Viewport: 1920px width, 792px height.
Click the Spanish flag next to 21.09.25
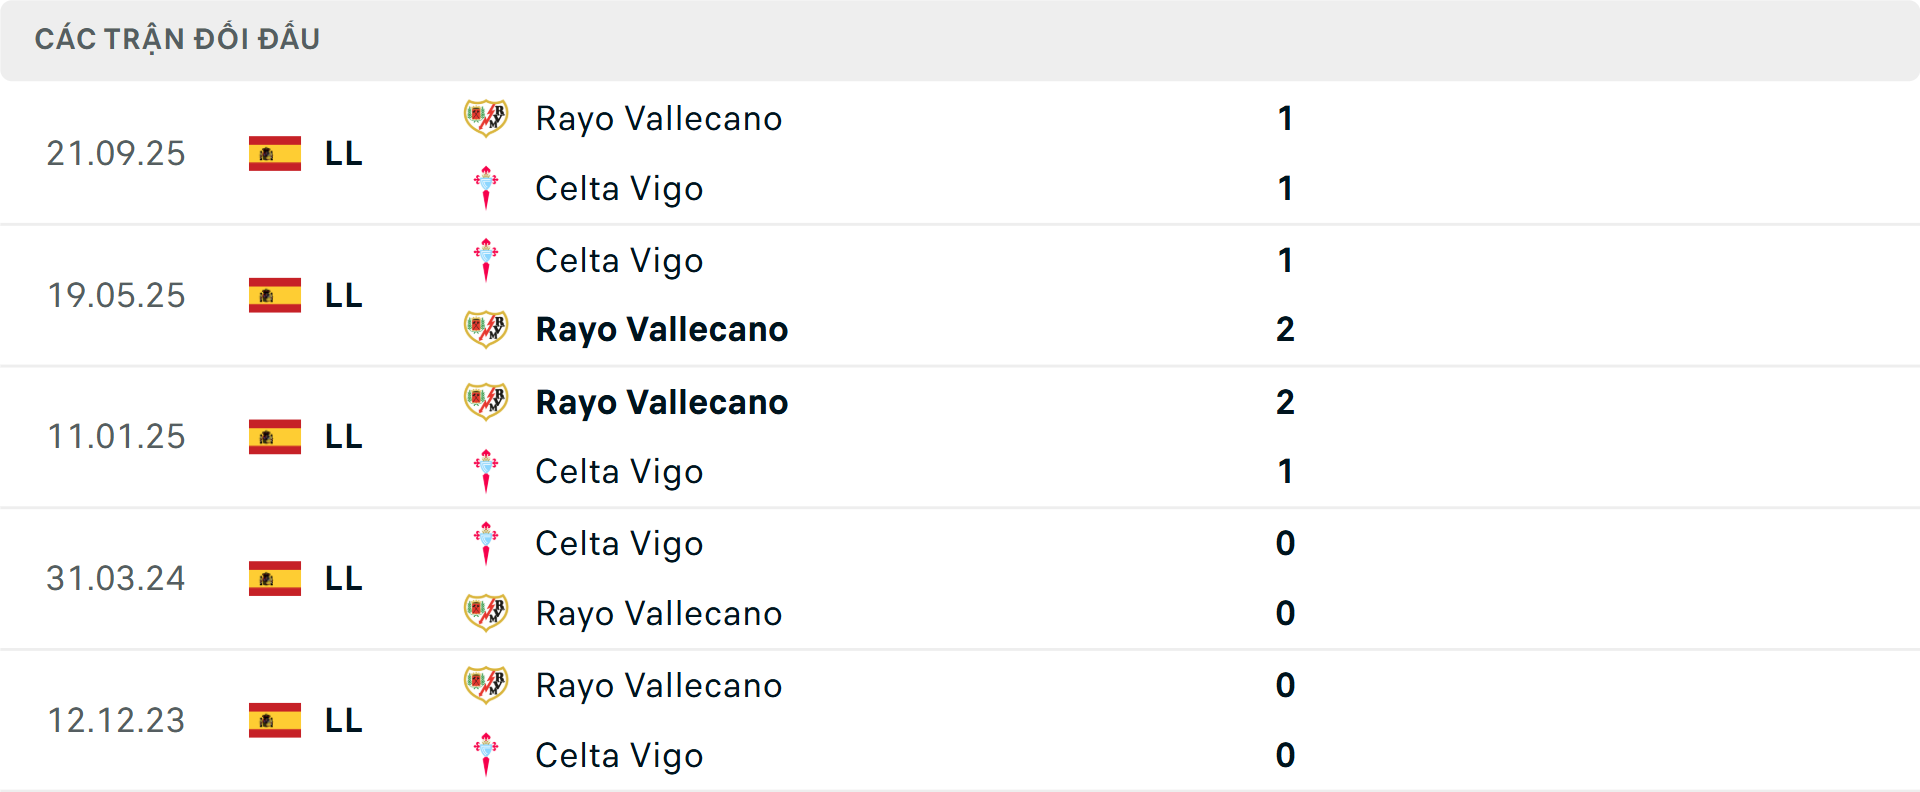[x=274, y=153]
